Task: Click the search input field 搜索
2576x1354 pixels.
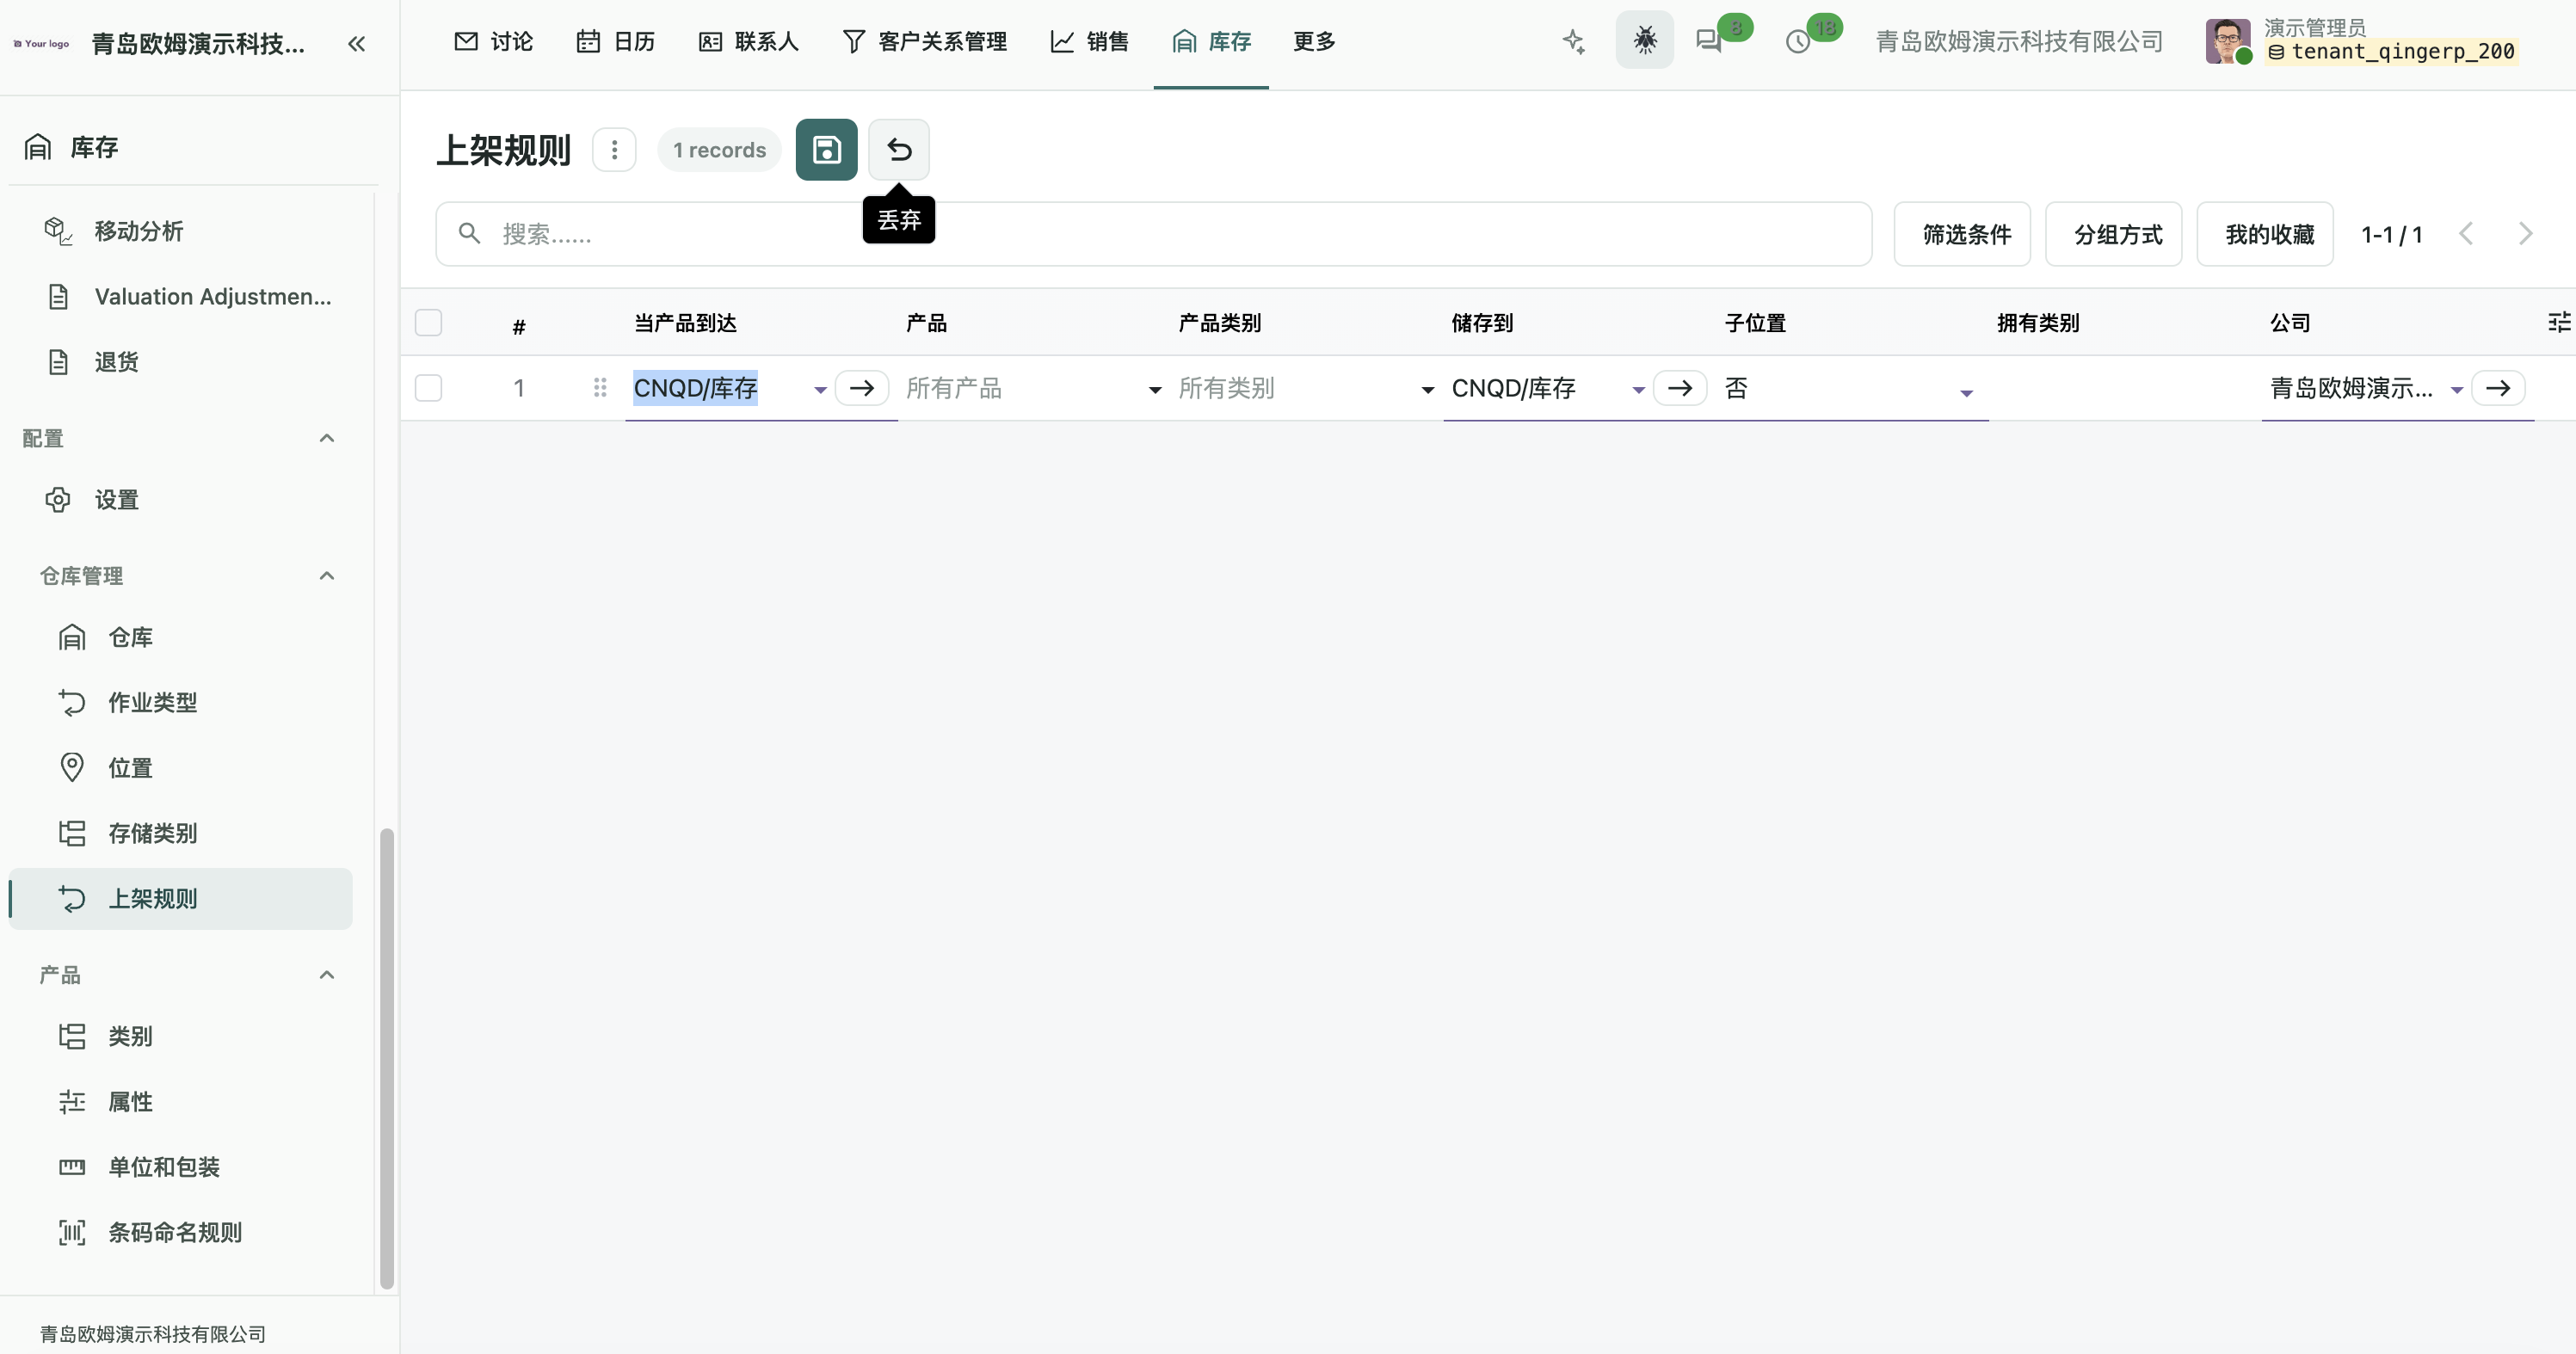Action: coord(1154,234)
